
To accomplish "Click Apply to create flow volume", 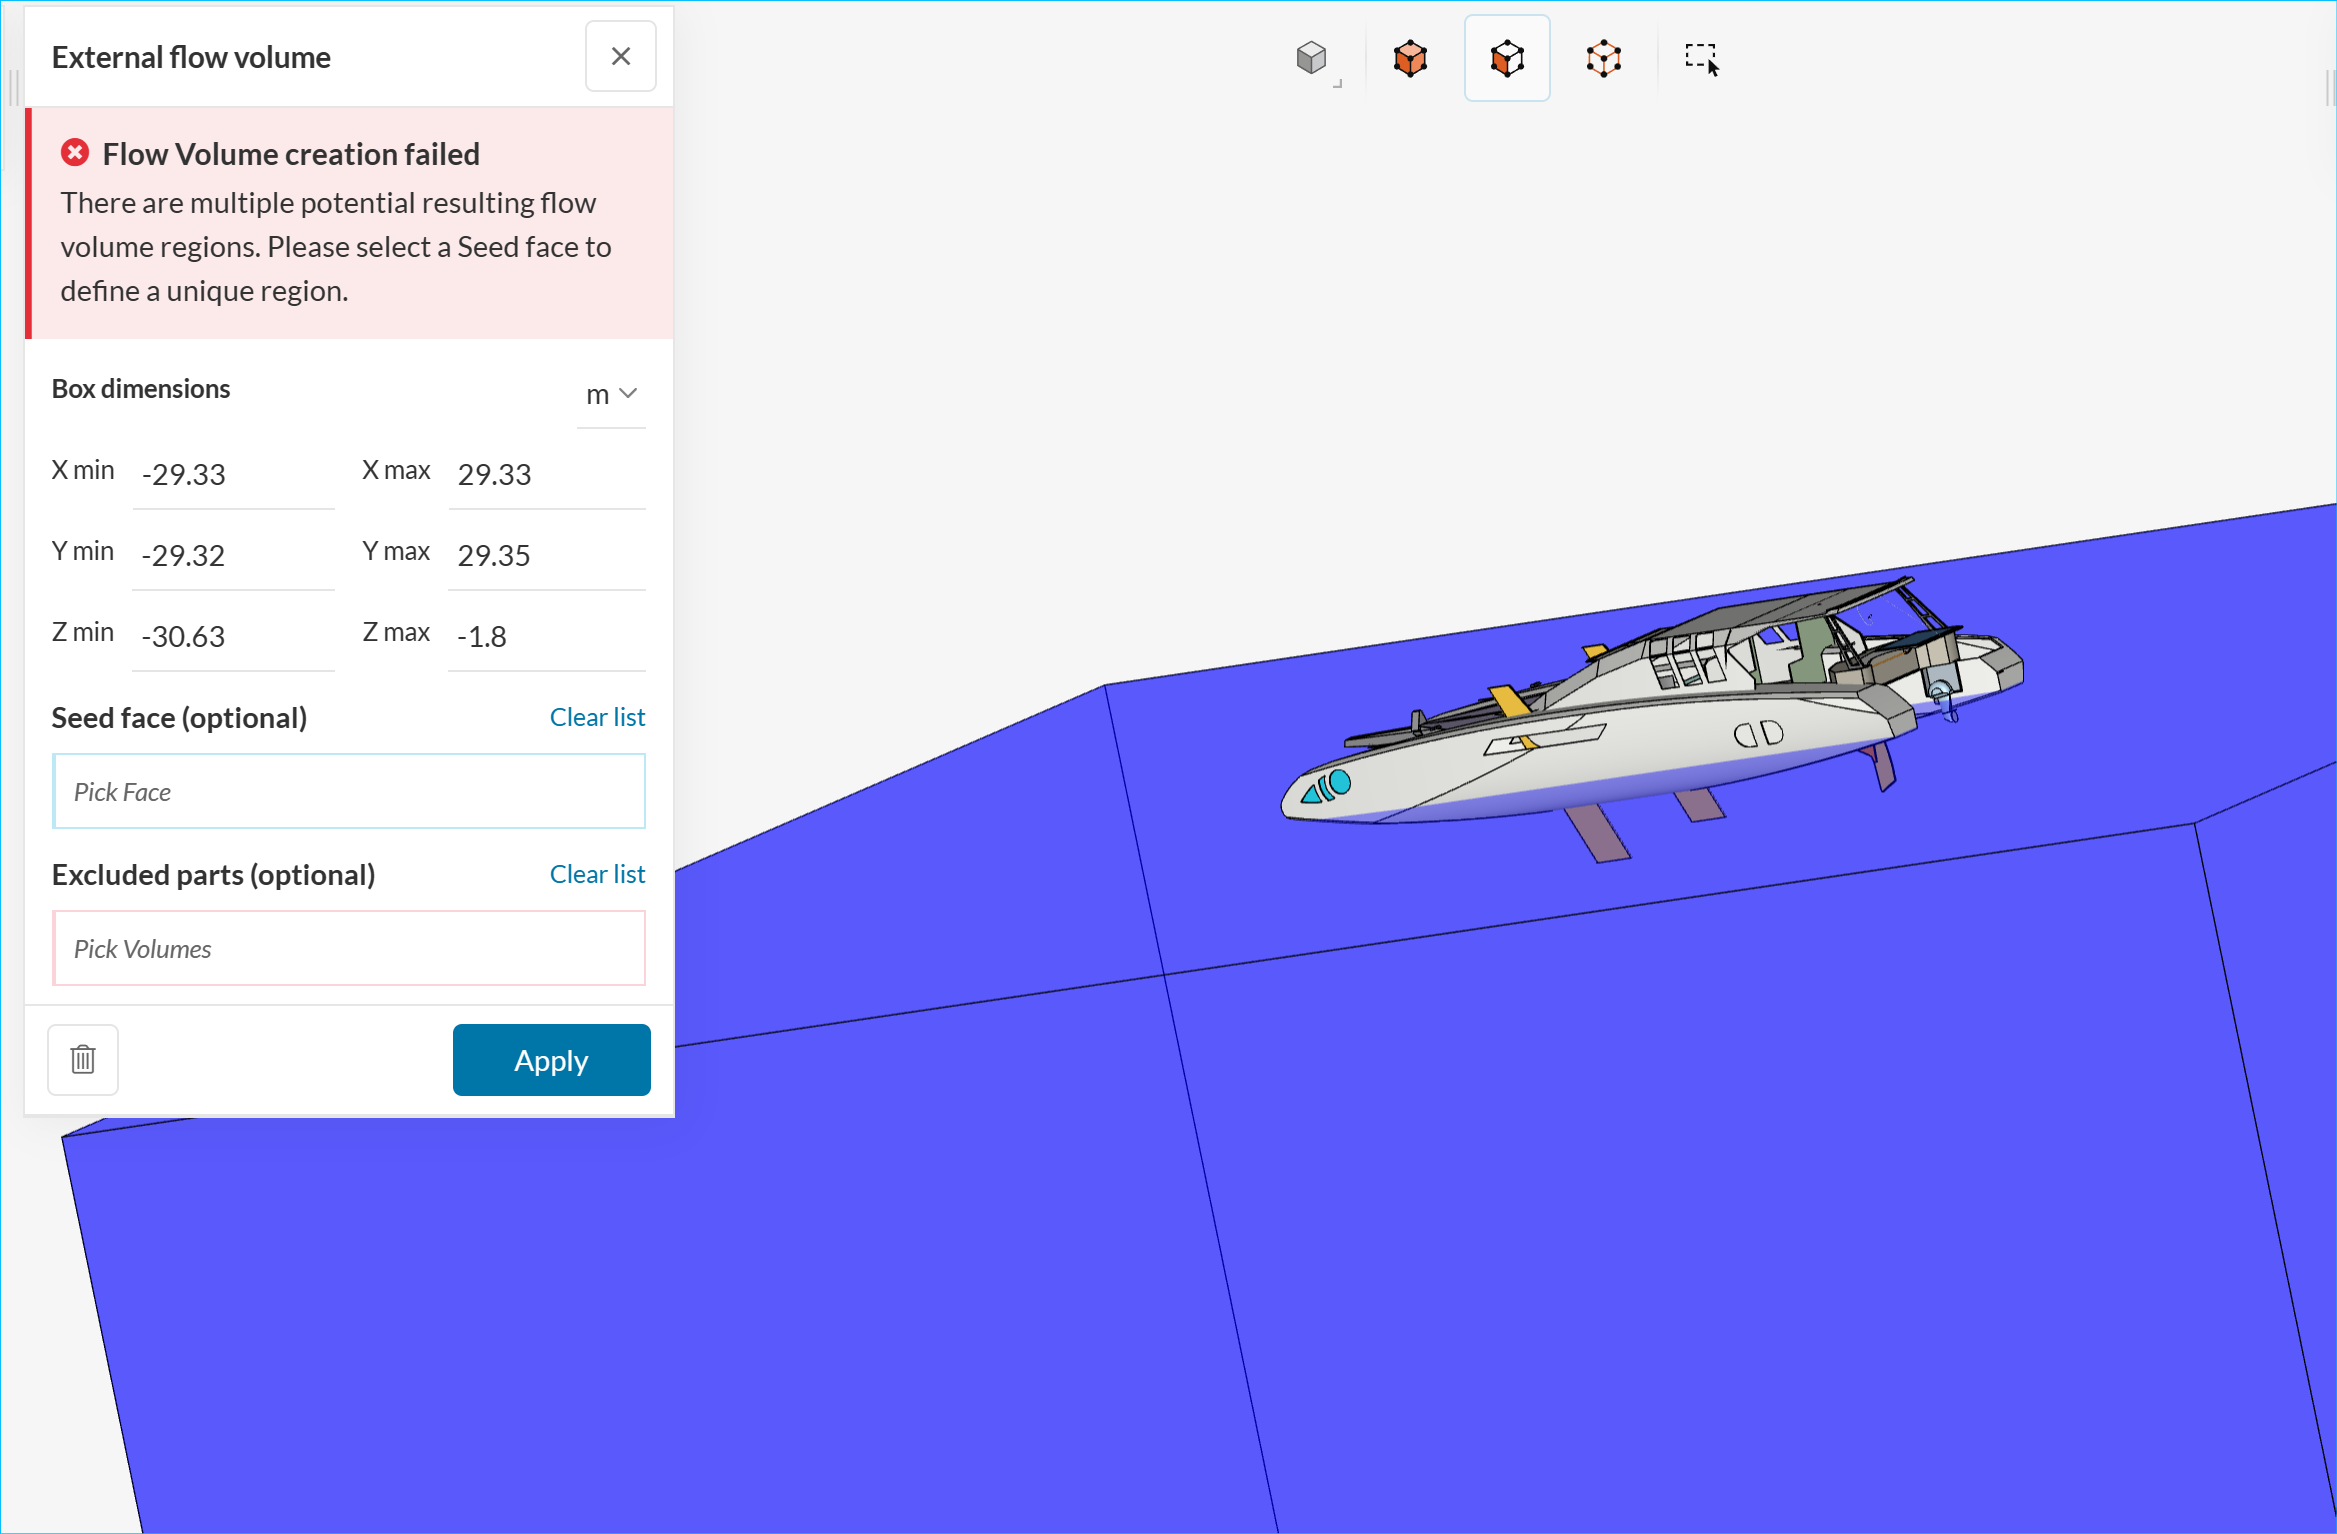I will (551, 1060).
